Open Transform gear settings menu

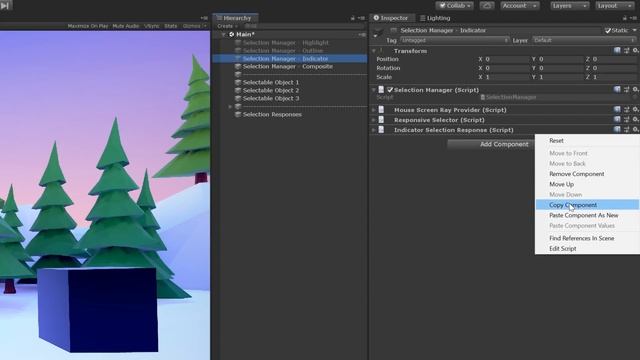(x=636, y=51)
